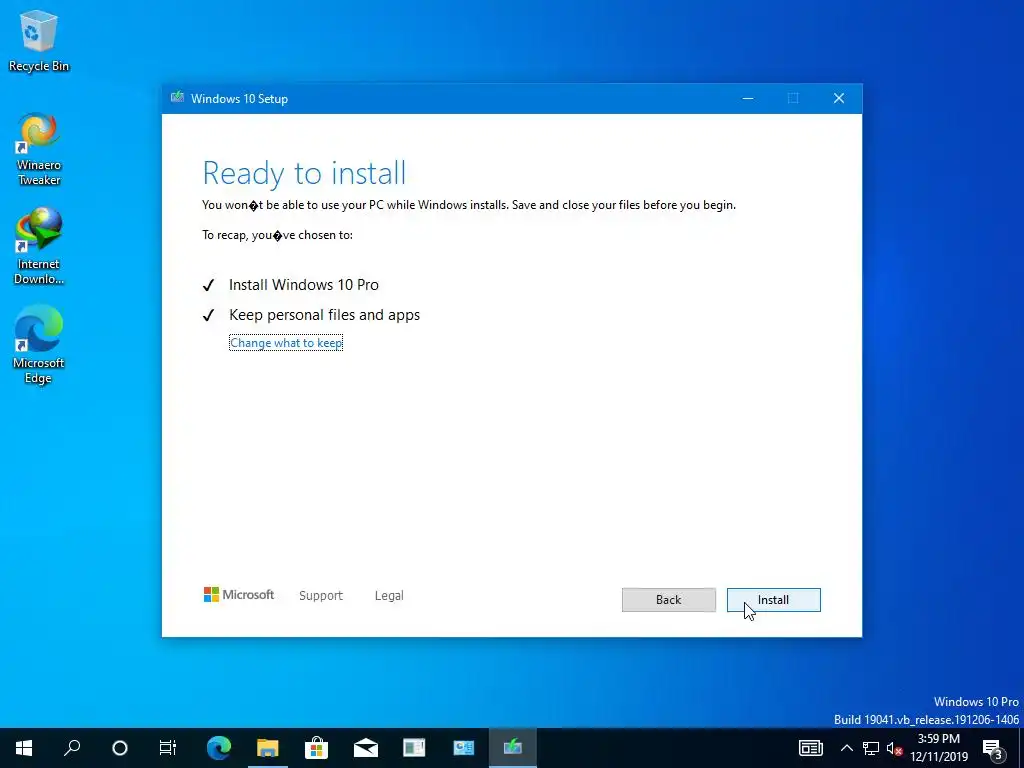Click the muted volume tray icon

click(x=894, y=748)
